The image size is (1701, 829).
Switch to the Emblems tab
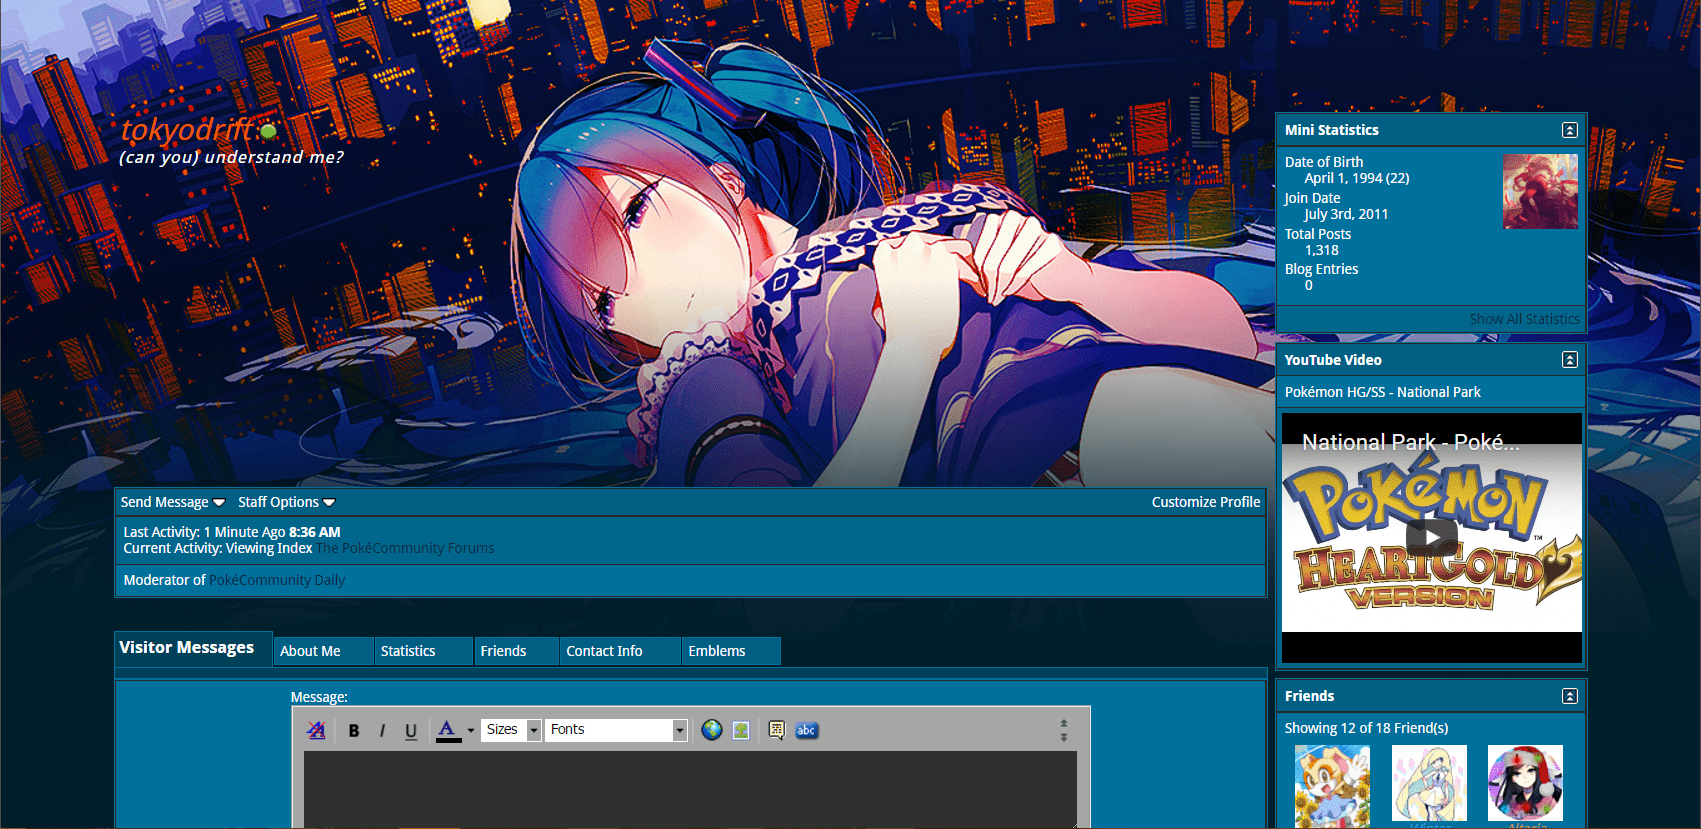tap(730, 651)
